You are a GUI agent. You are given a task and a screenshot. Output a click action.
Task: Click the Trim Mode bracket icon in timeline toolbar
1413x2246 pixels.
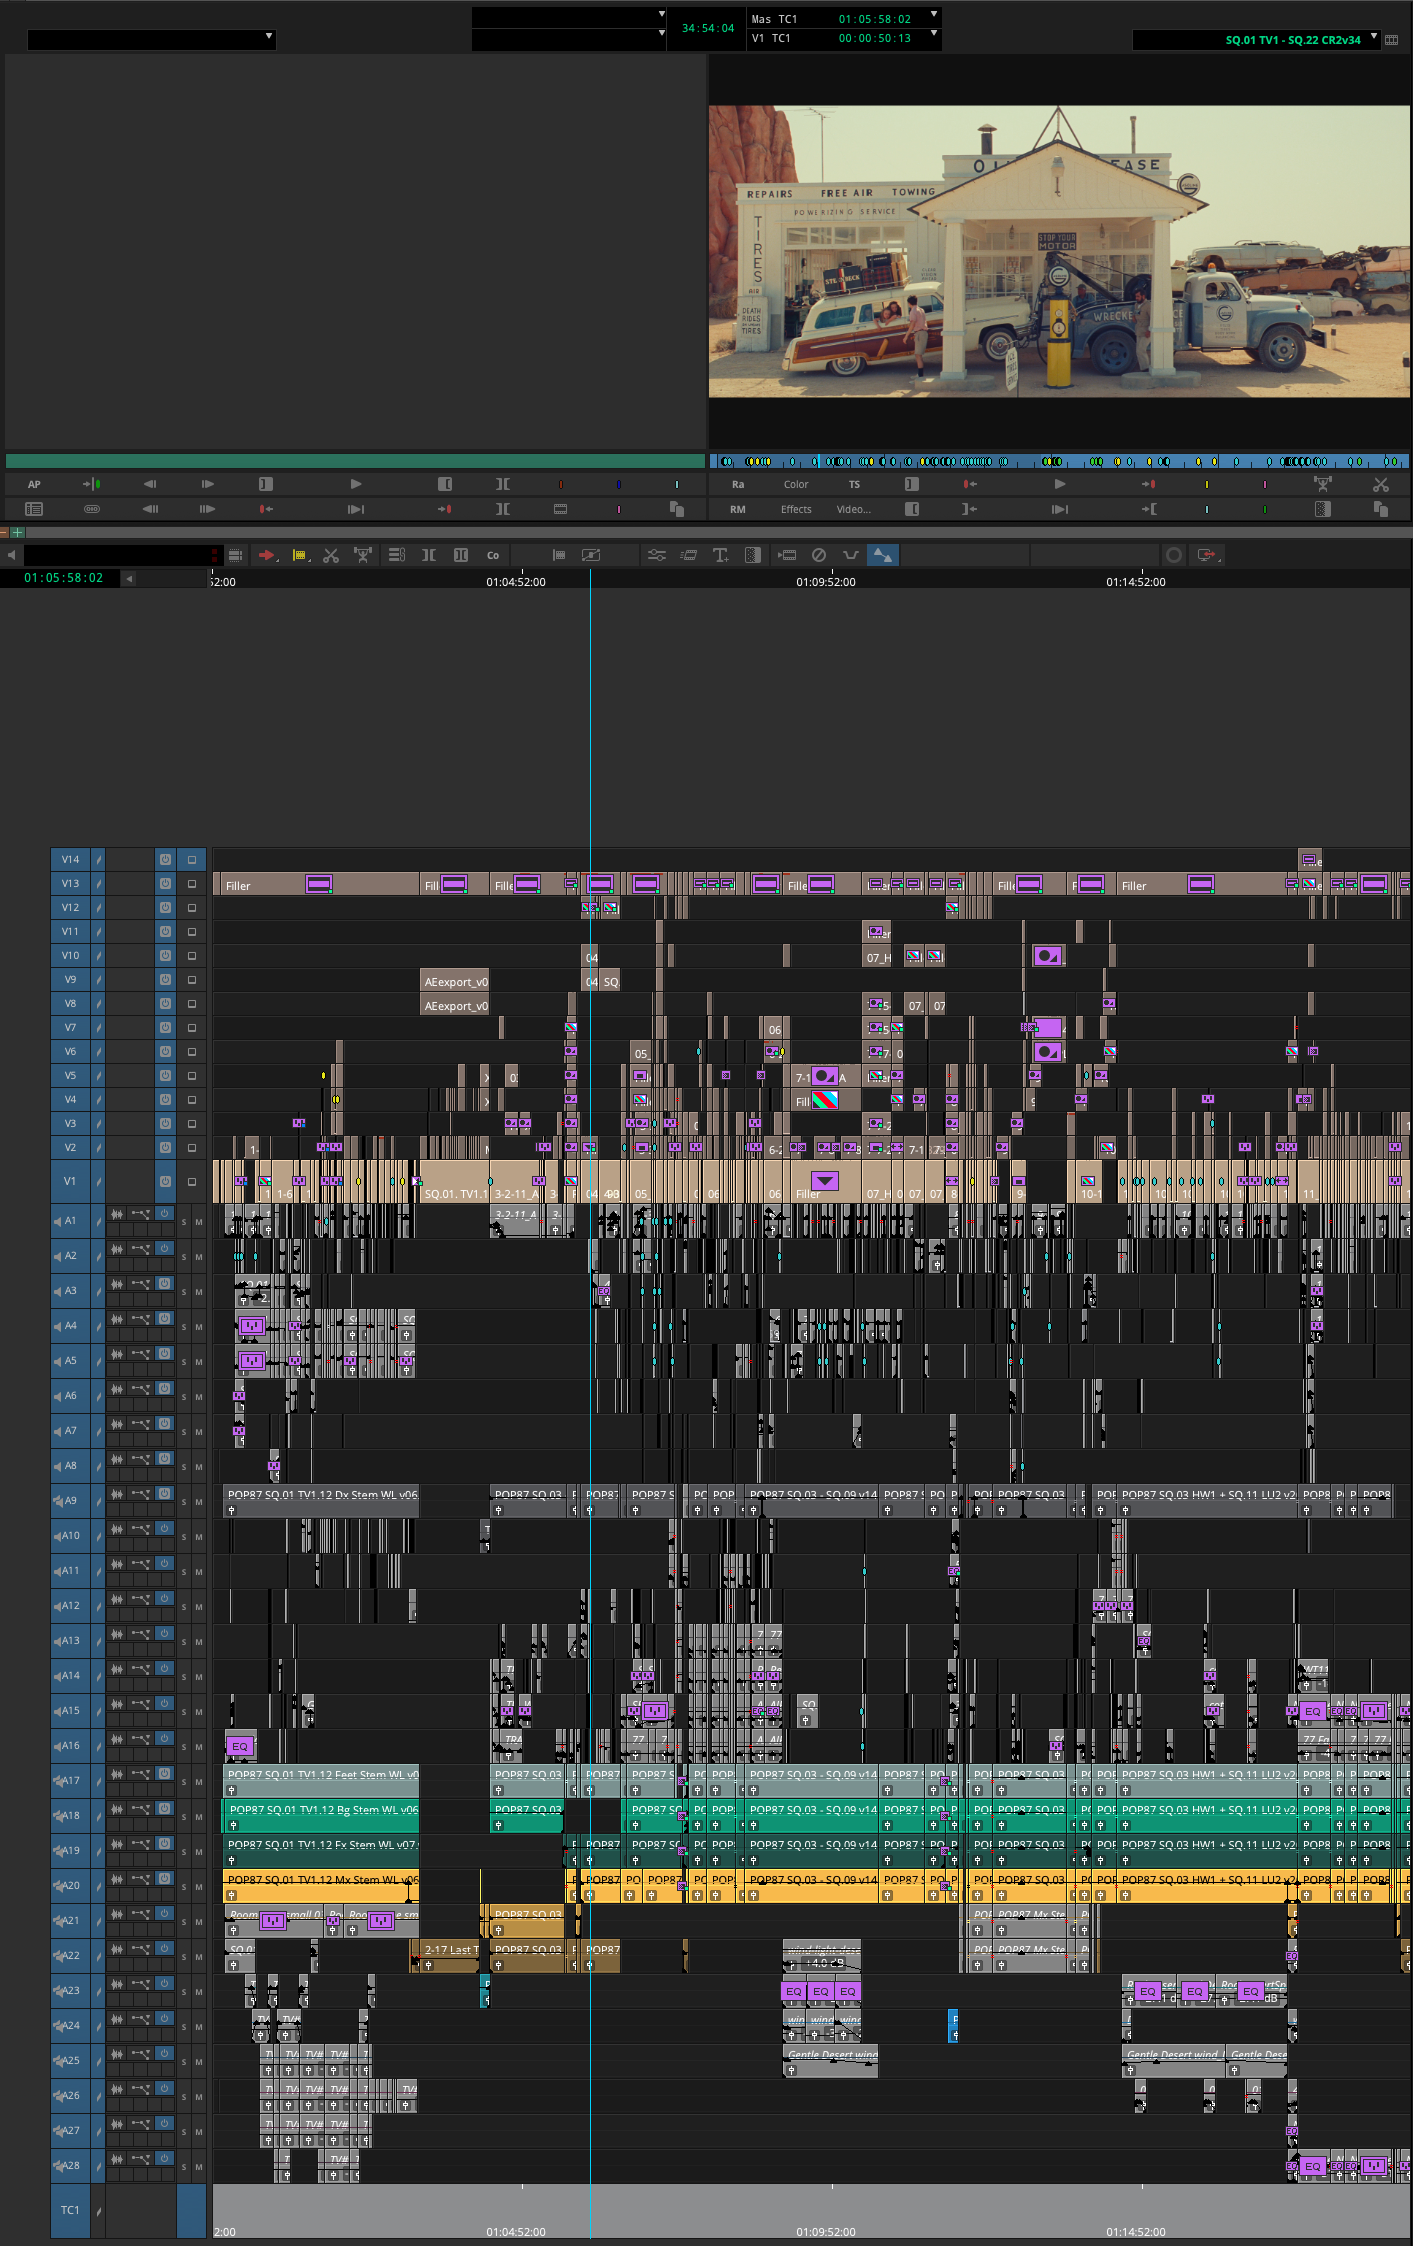click(x=428, y=555)
